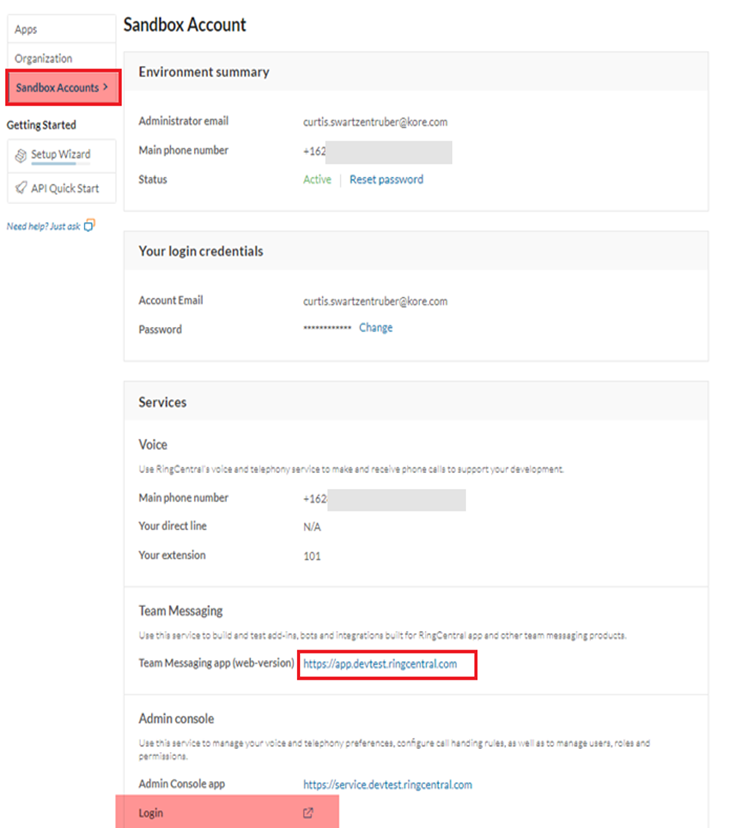Click the API Quick Start rocket icon
This screenshot has width=742, height=828.
[21, 188]
